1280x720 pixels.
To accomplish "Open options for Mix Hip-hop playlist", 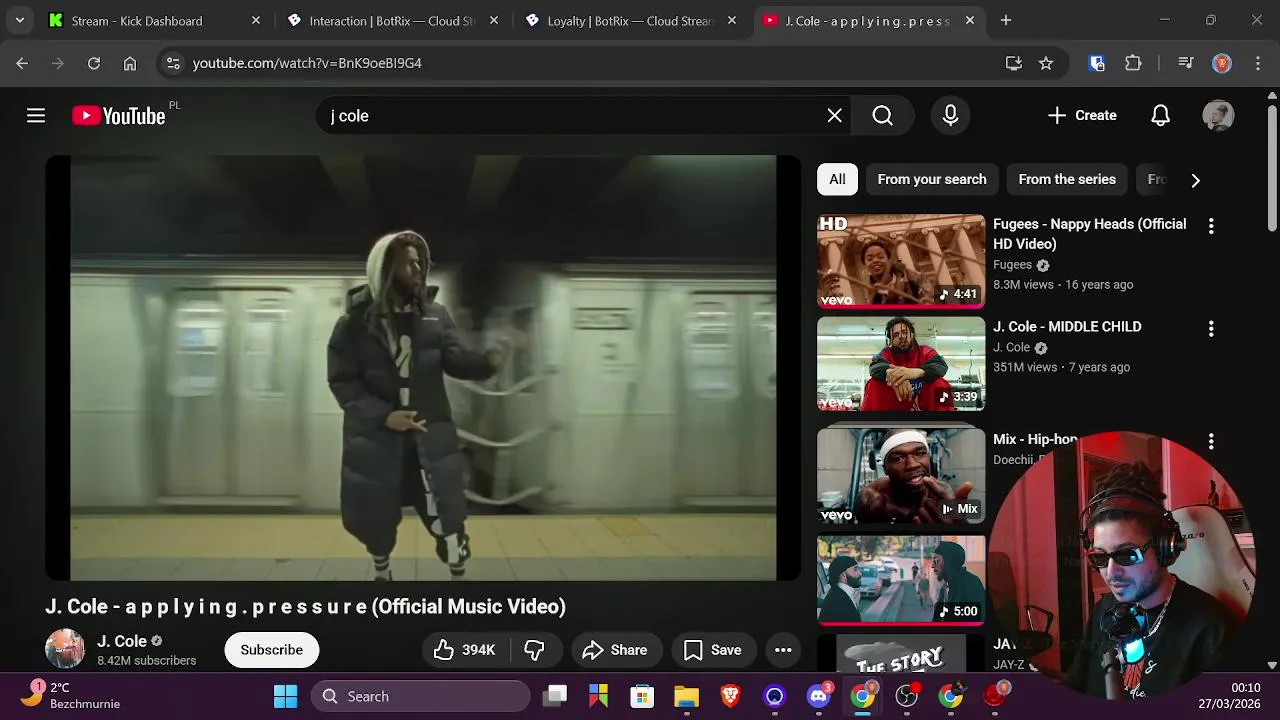I will [1211, 441].
